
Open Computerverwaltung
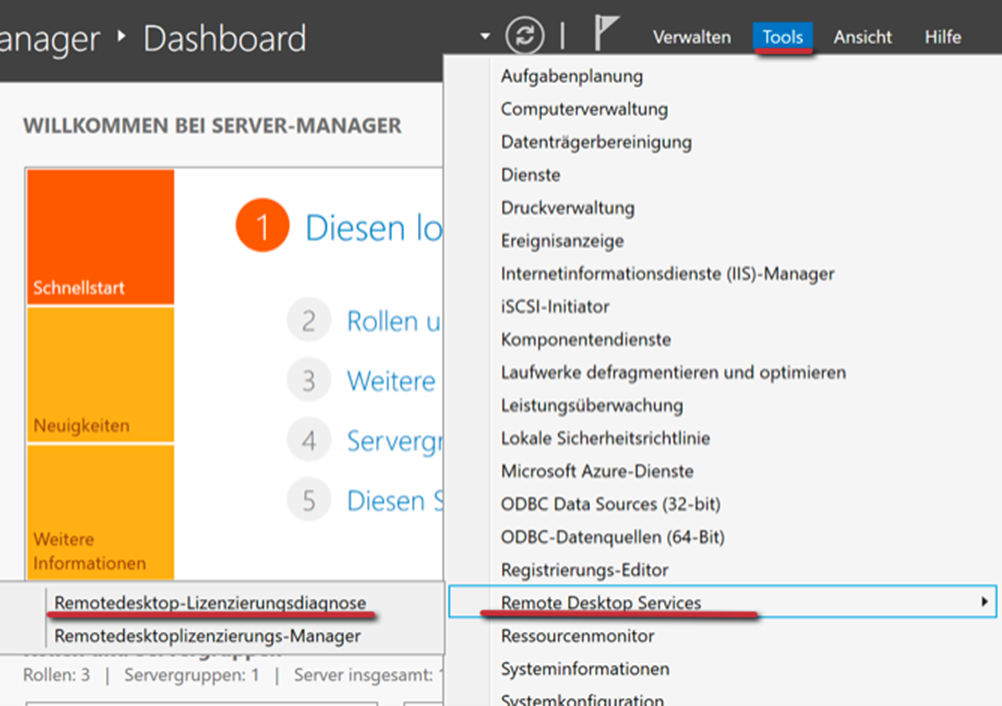tap(584, 109)
